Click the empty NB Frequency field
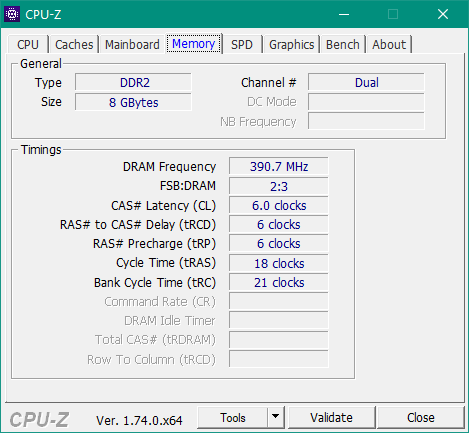The image size is (469, 433). (366, 121)
